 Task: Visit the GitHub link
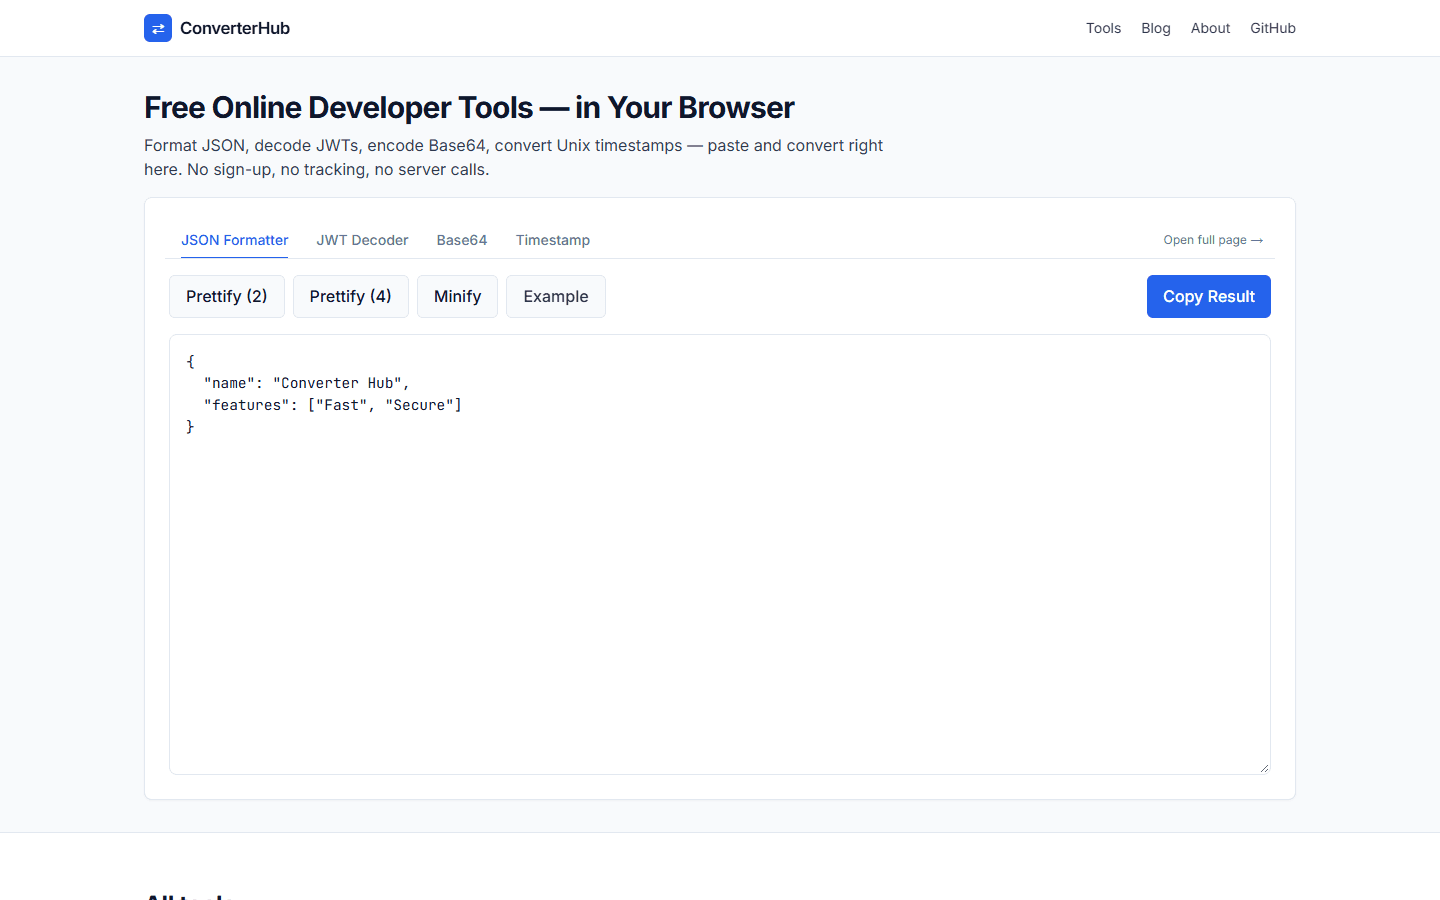click(1273, 28)
